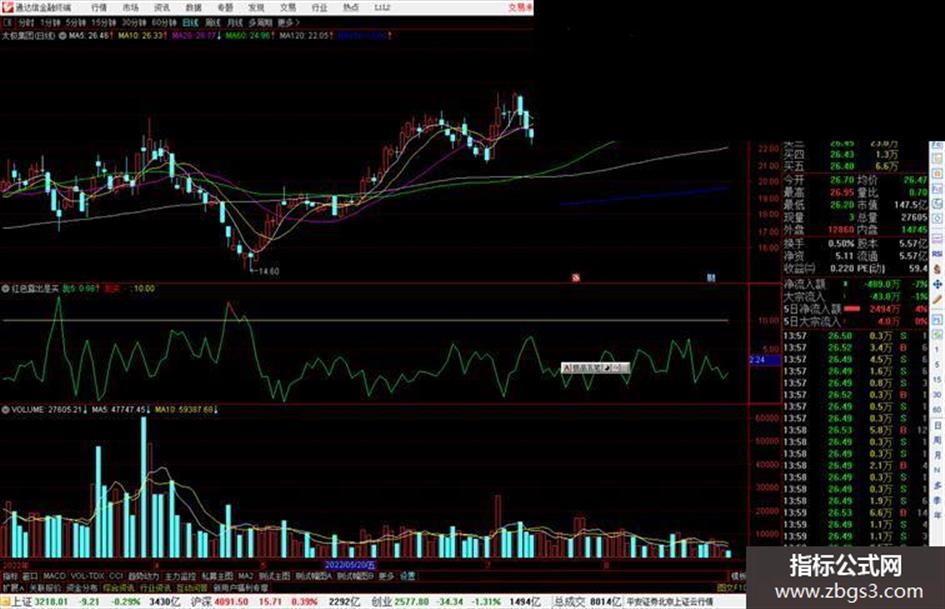
Task: Open the 热点 menu
Action: click(x=351, y=7)
